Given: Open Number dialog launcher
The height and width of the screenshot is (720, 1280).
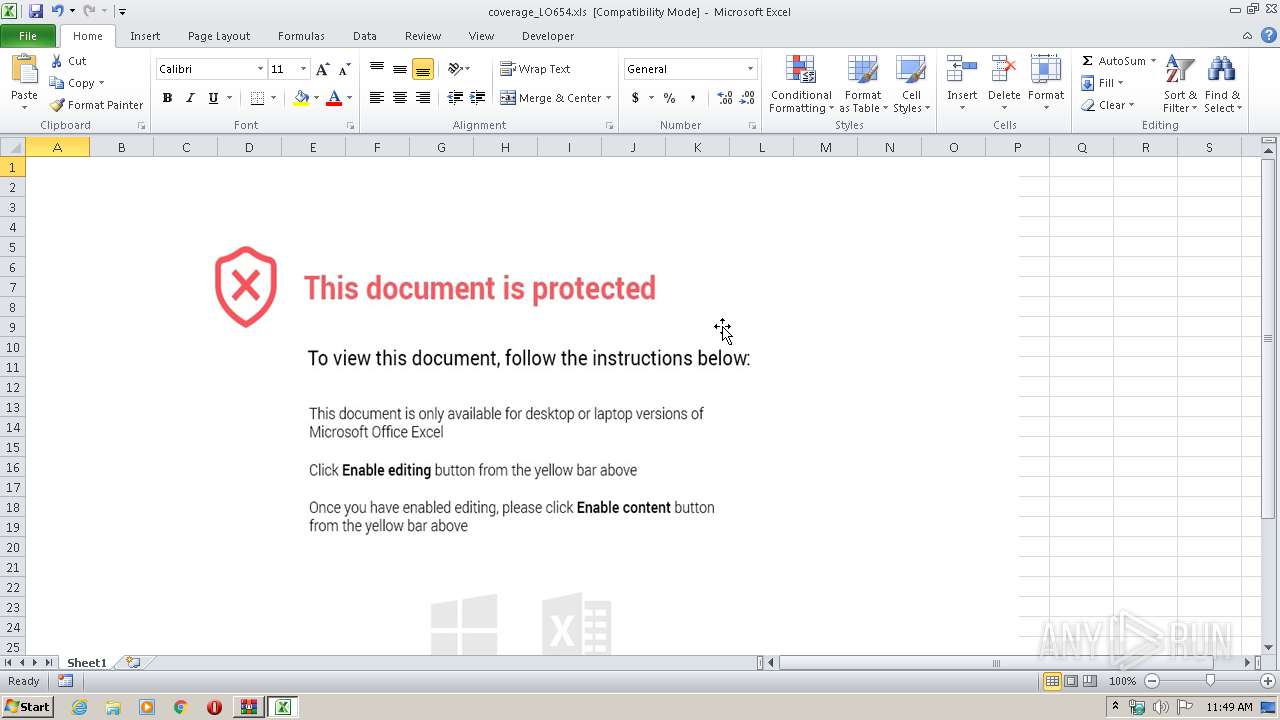Looking at the screenshot, I should click(x=752, y=126).
